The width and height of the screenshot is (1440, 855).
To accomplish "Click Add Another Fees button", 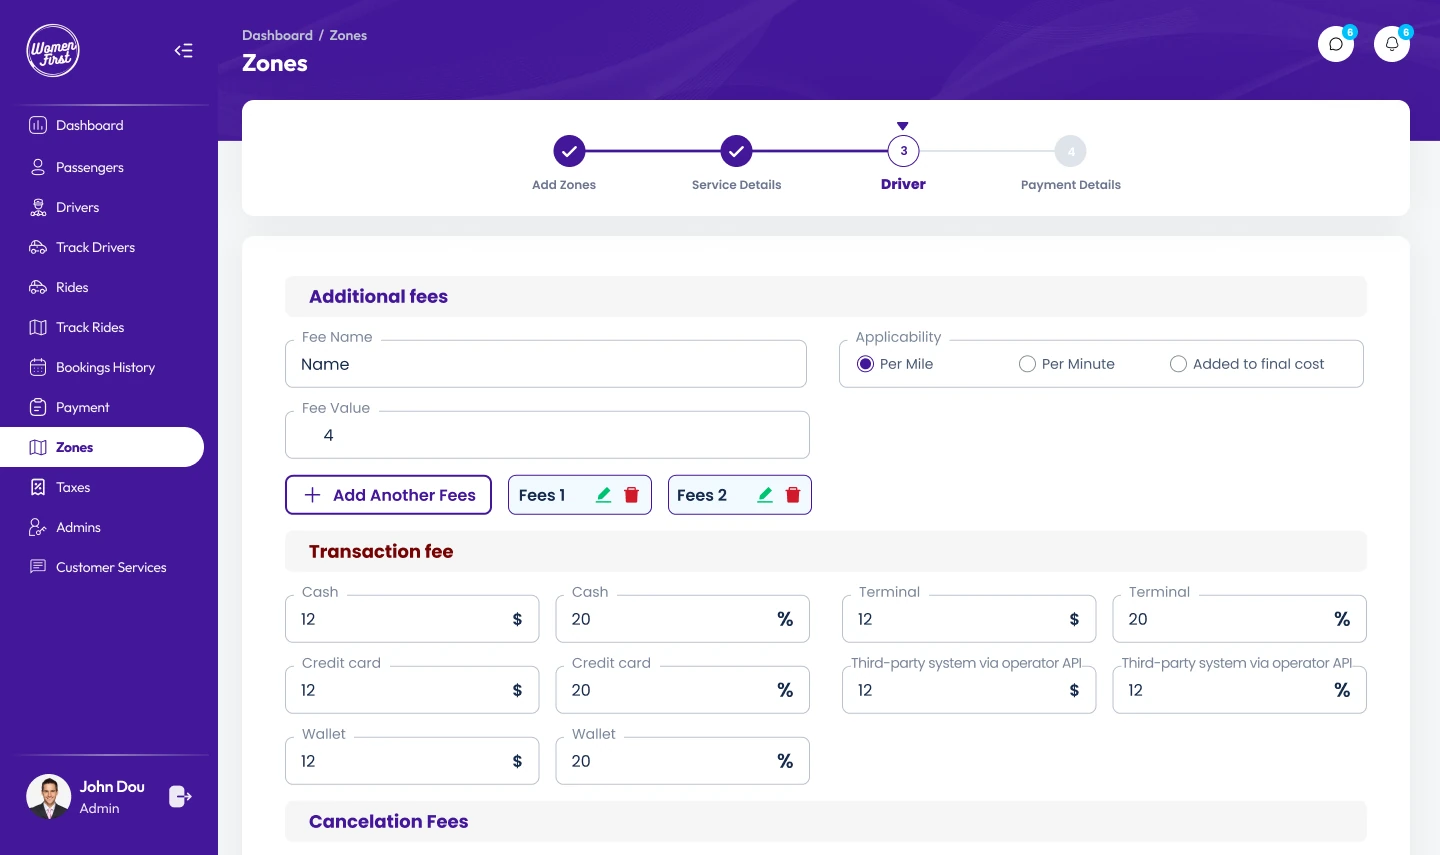I will (388, 495).
